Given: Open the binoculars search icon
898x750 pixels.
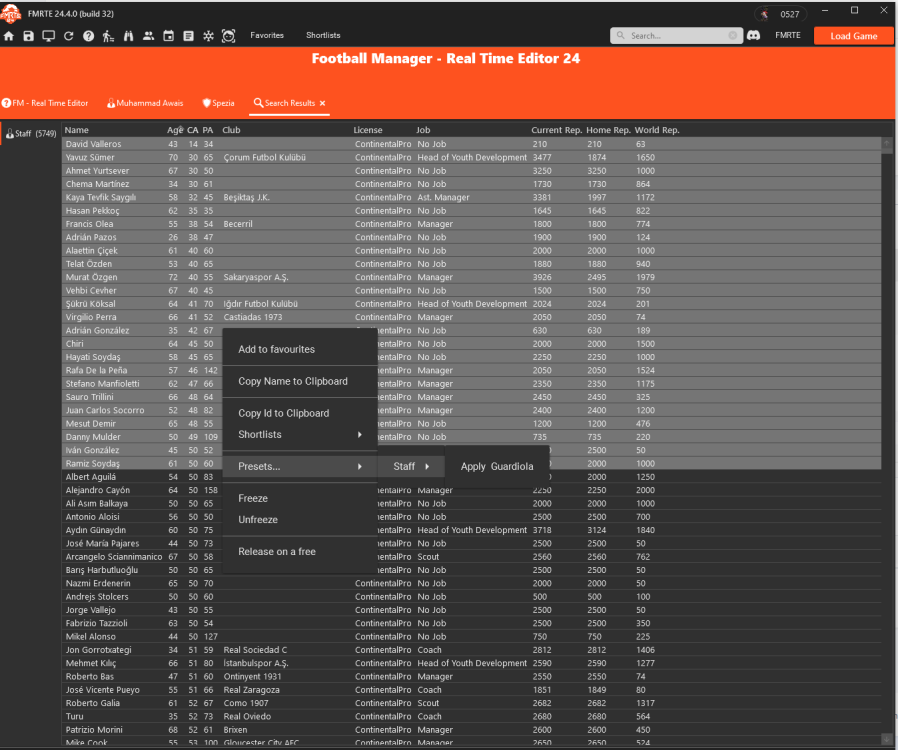Looking at the screenshot, I should [x=128, y=36].
